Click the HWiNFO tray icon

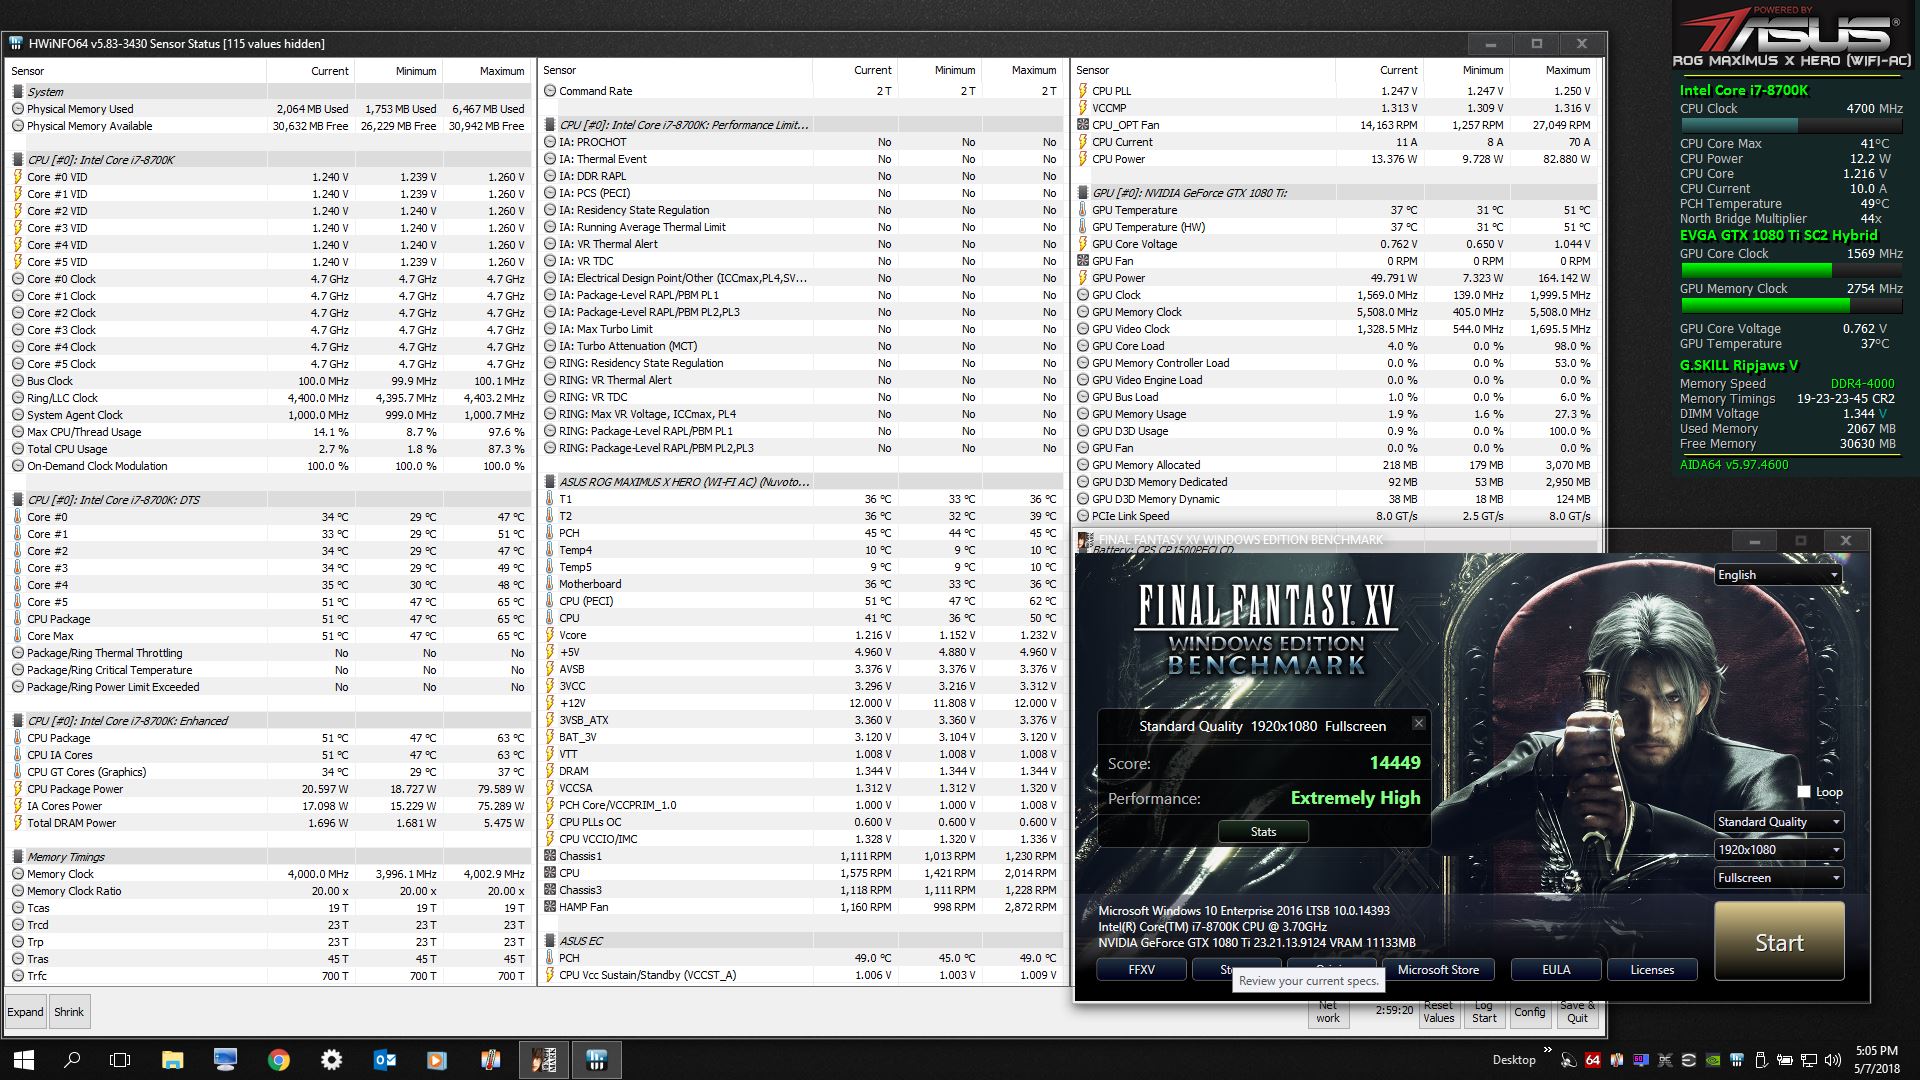click(x=1737, y=1060)
